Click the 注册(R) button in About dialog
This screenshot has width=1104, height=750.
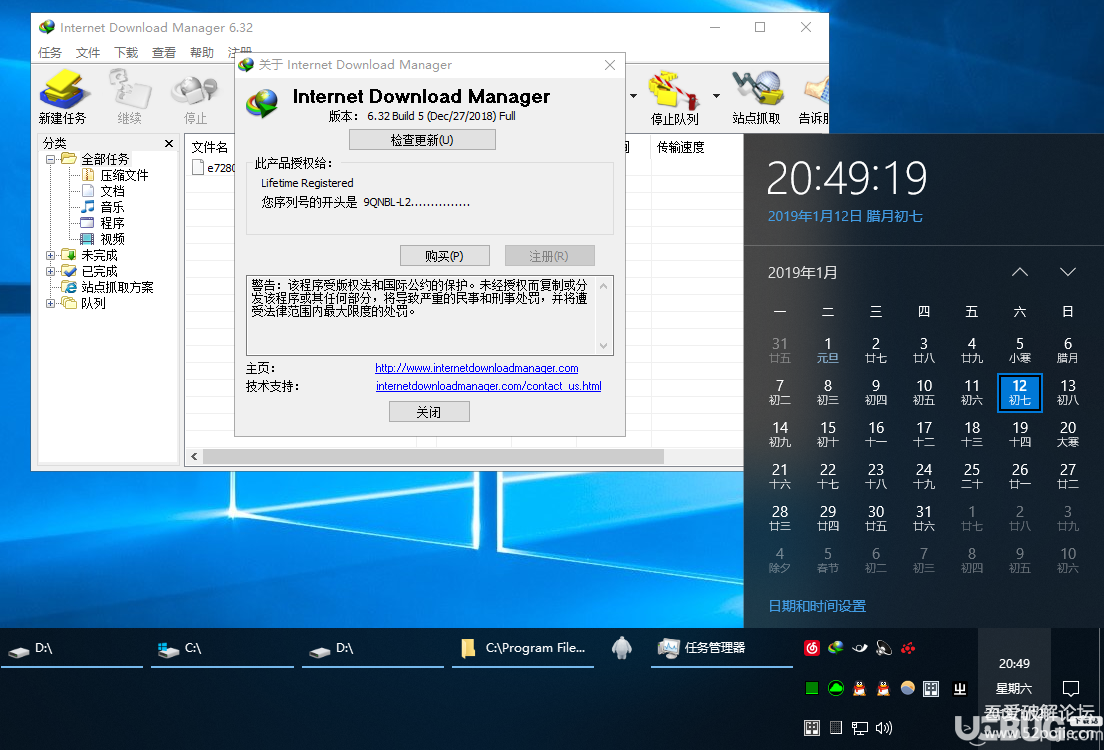(x=549, y=256)
